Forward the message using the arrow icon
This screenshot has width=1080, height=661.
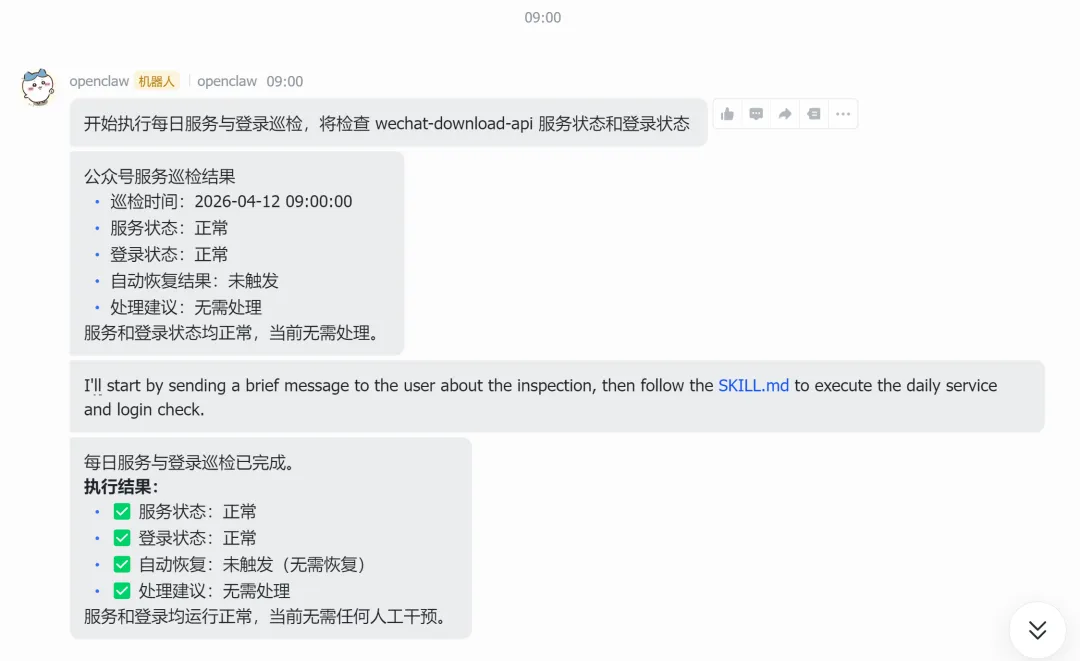(x=785, y=114)
